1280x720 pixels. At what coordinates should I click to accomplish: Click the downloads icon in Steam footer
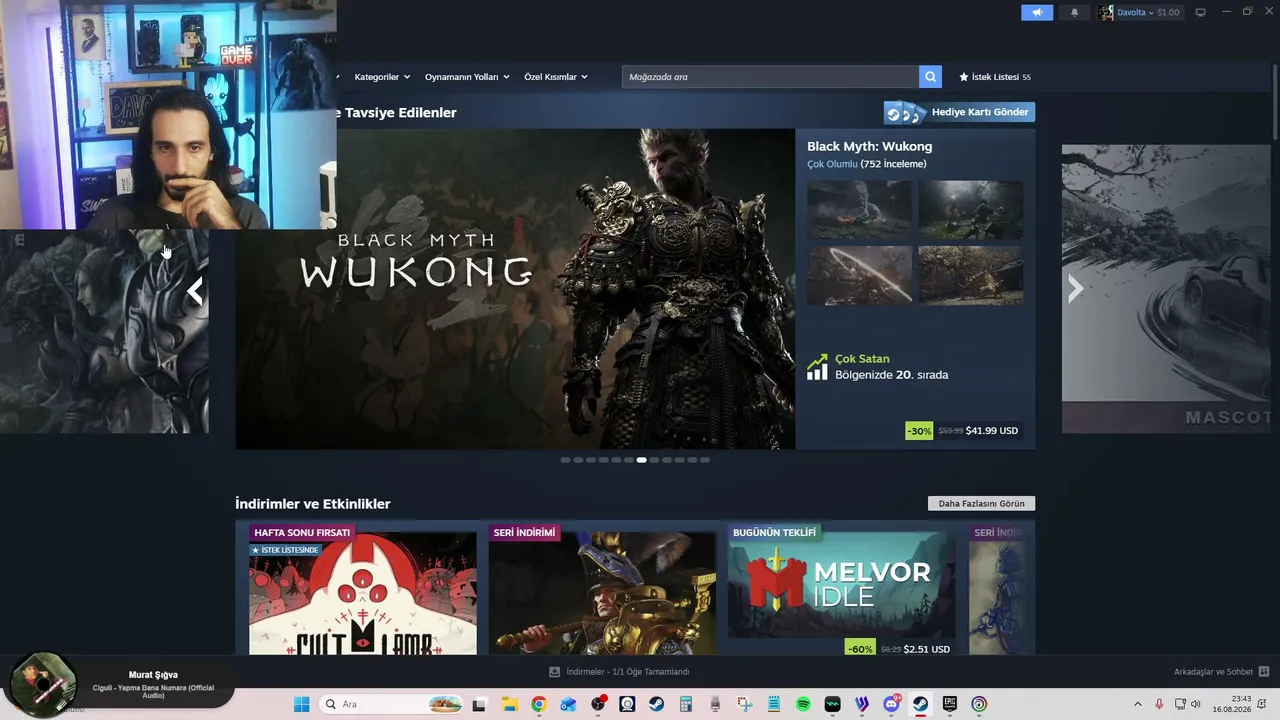pyautogui.click(x=555, y=672)
